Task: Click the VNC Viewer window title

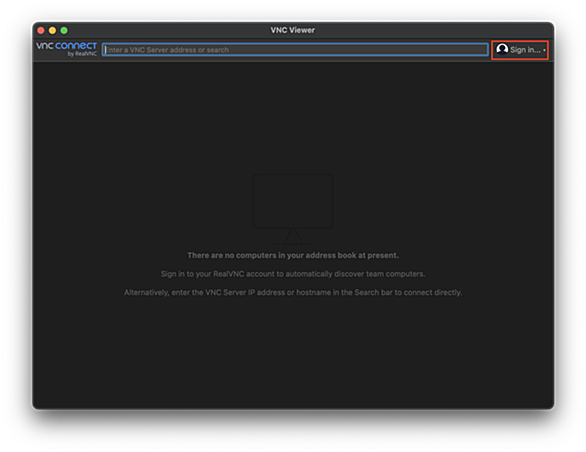Action: (293, 30)
